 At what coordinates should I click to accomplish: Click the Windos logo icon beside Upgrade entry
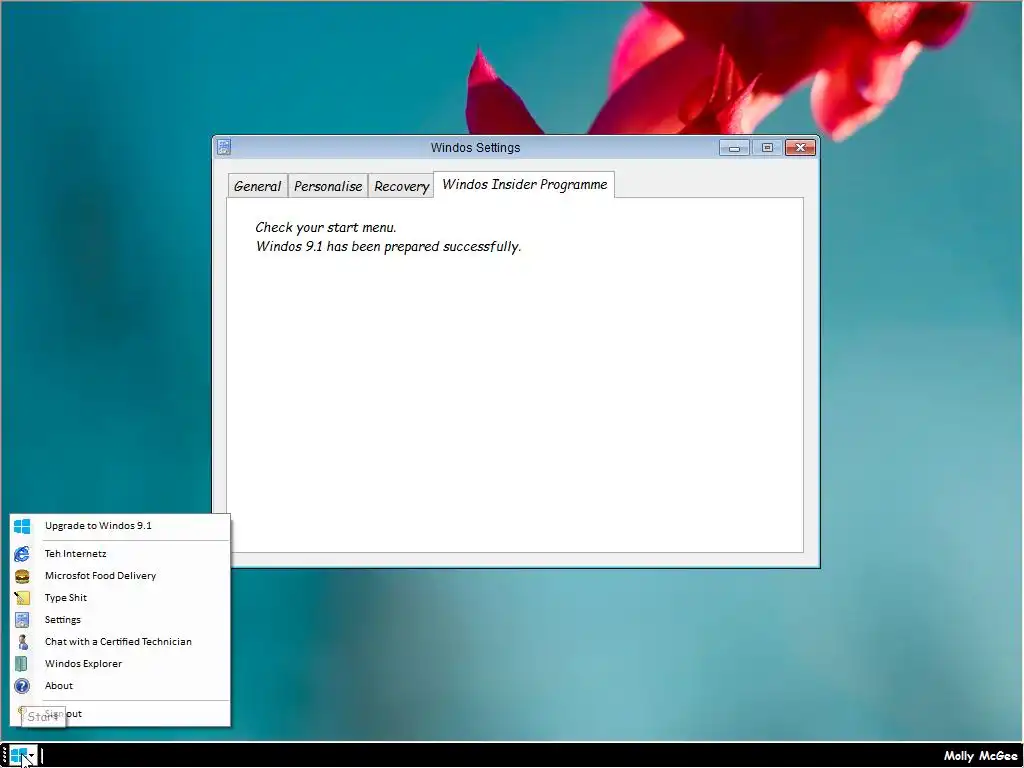click(x=22, y=526)
